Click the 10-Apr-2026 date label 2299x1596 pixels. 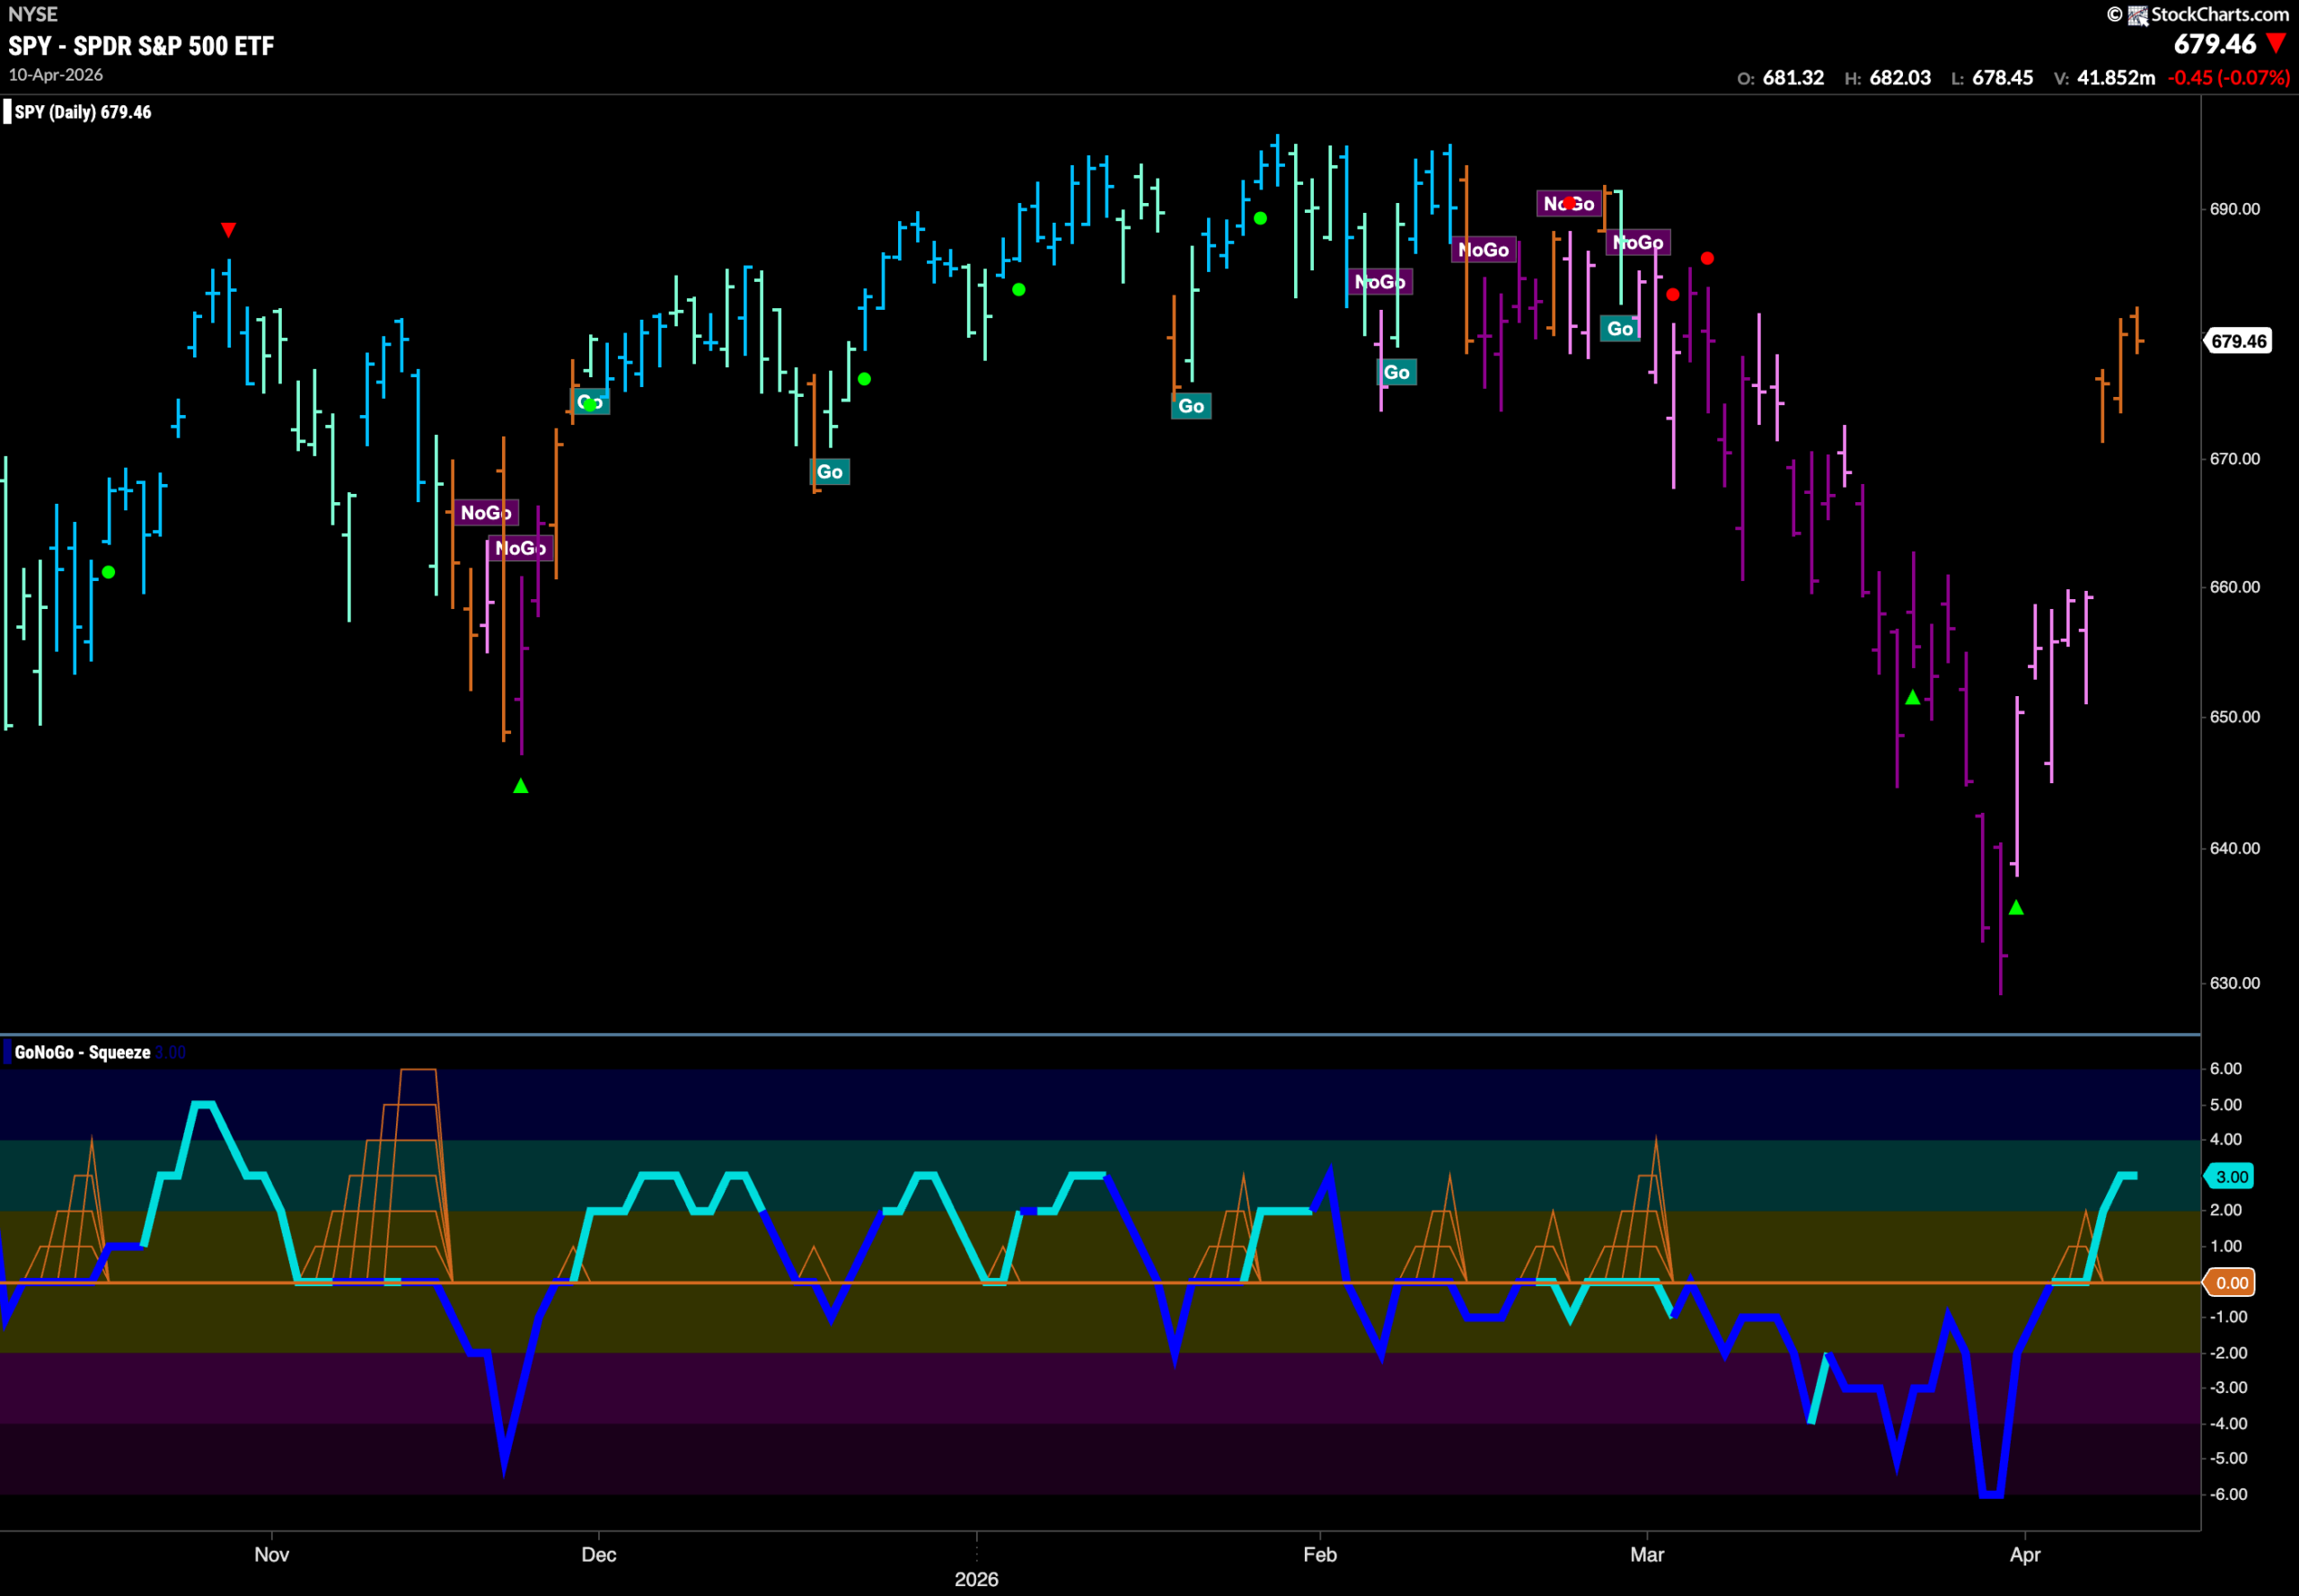(56, 75)
